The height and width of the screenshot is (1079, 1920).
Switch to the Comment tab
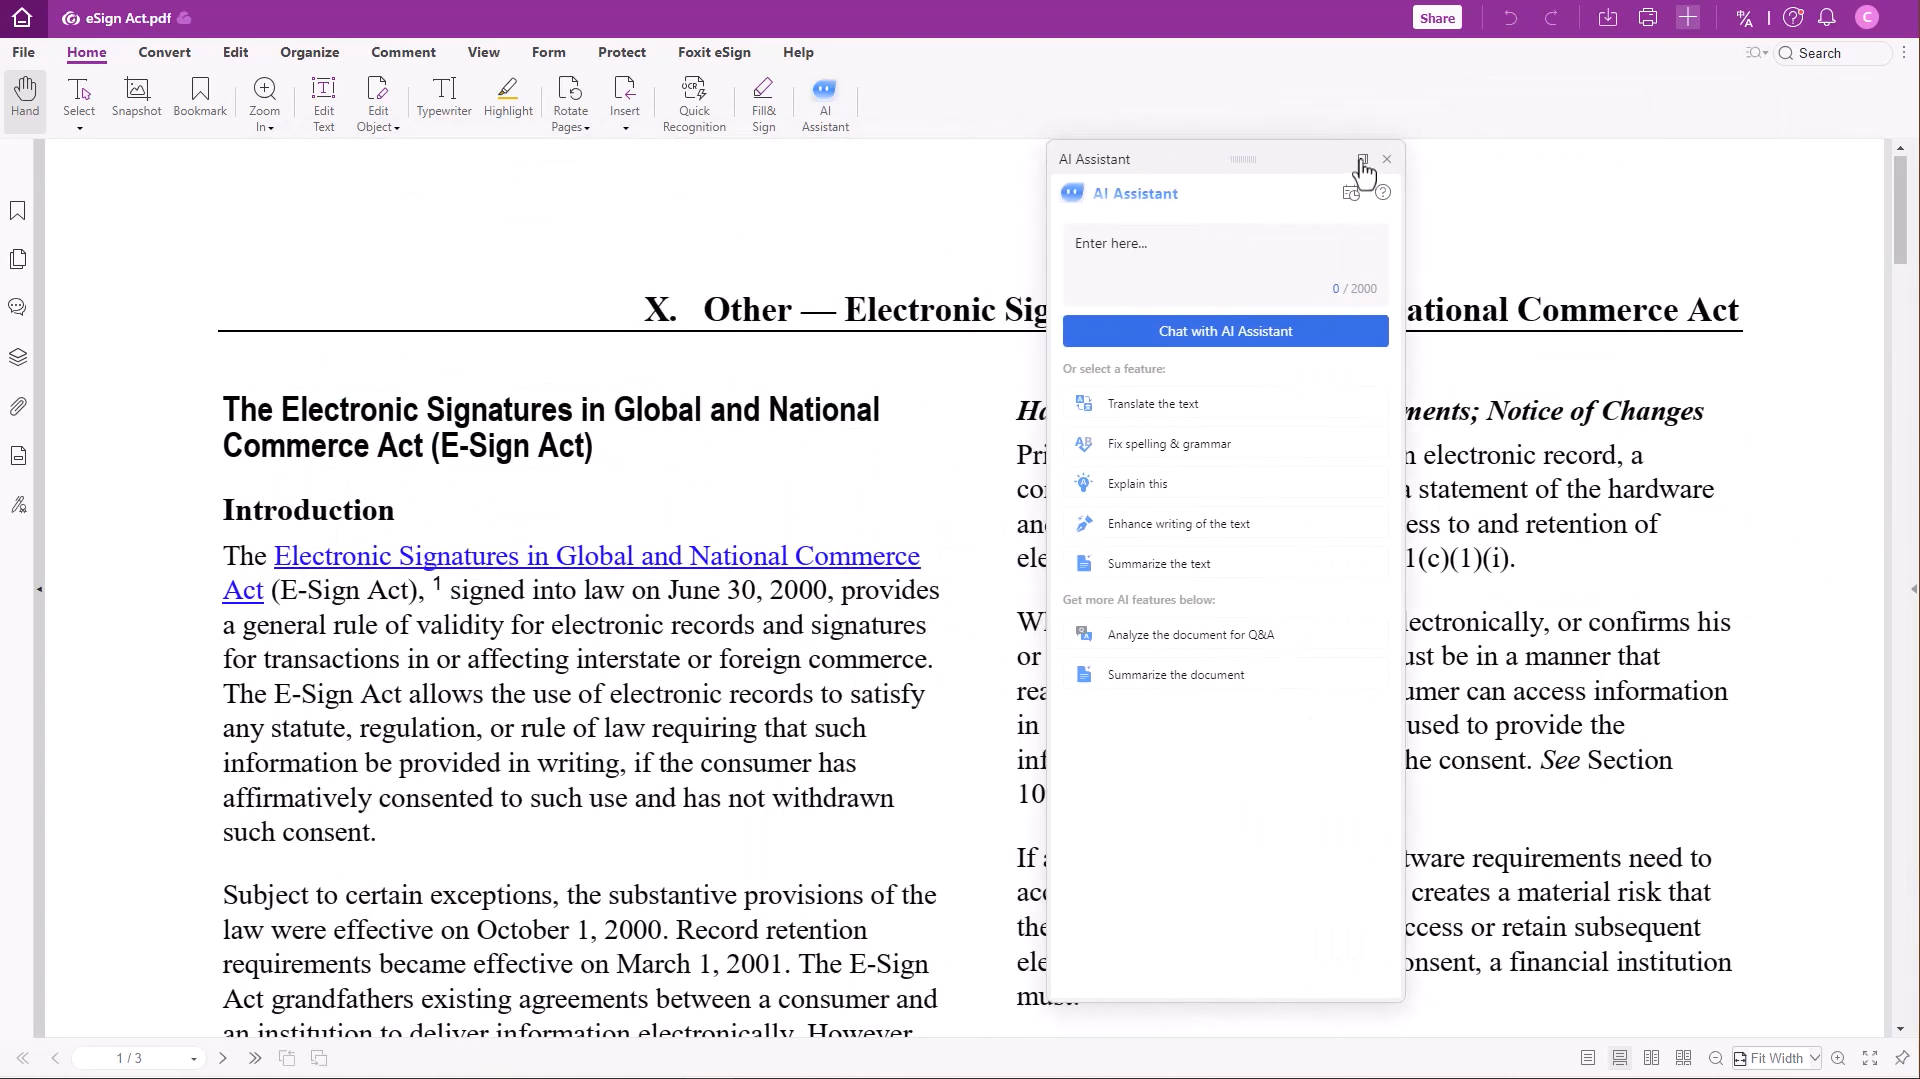403,52
